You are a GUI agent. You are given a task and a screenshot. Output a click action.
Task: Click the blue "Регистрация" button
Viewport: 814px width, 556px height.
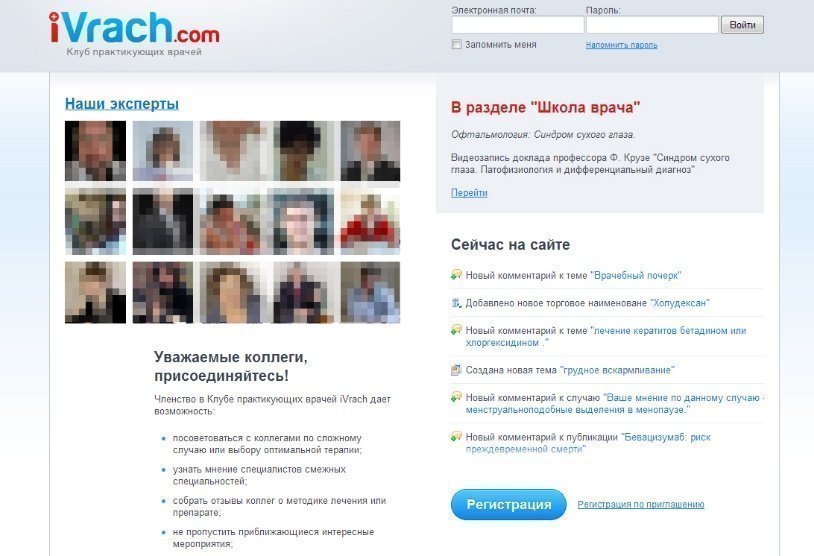(508, 504)
